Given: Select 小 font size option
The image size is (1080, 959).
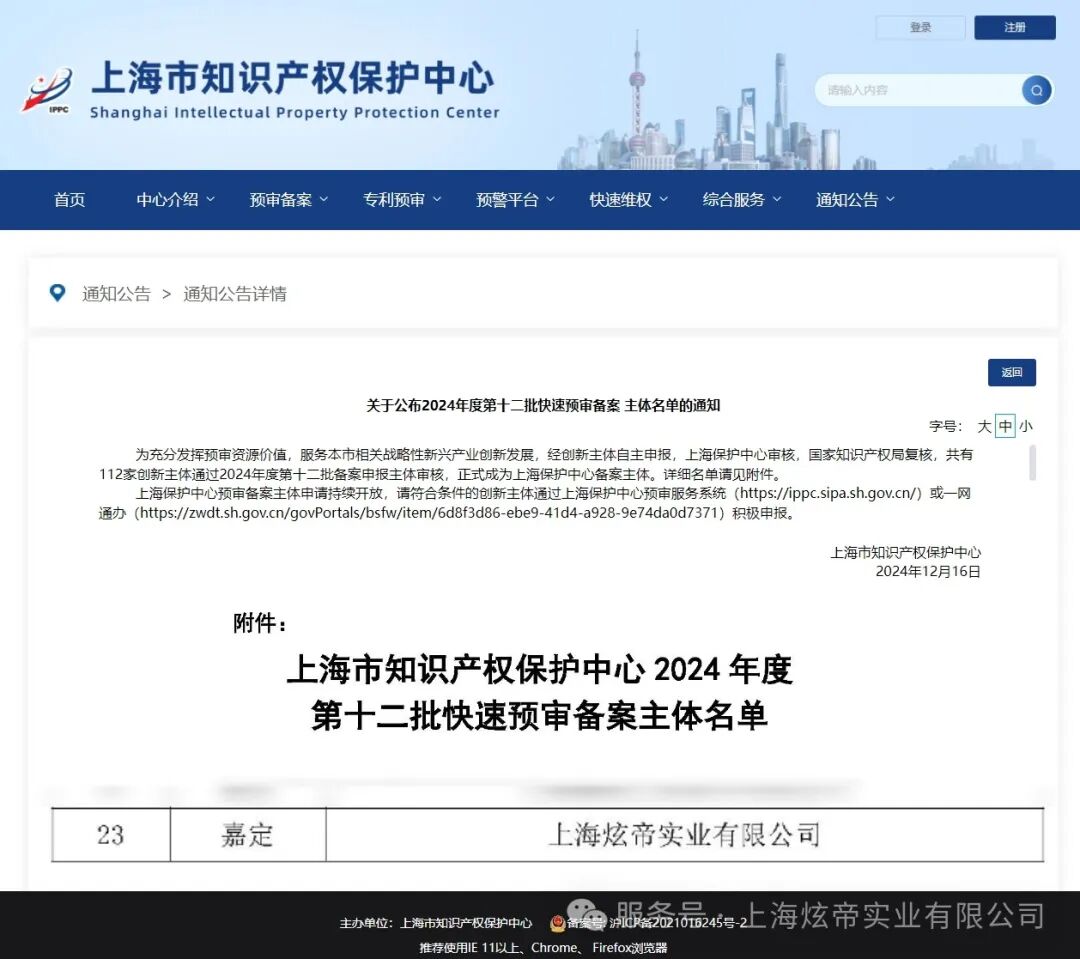Looking at the screenshot, I should tap(1026, 426).
